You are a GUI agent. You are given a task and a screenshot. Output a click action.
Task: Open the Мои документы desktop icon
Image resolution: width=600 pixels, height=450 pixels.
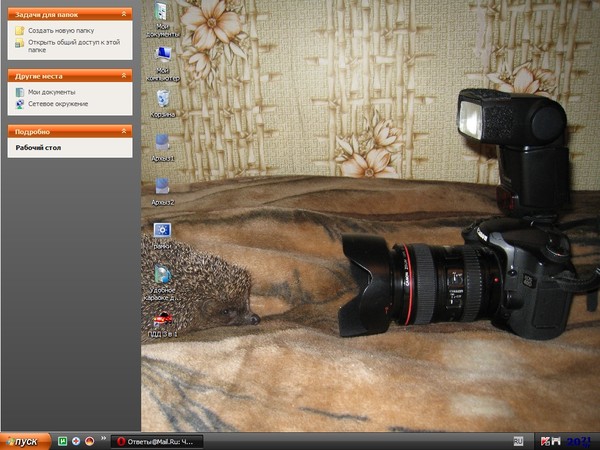tap(163, 11)
